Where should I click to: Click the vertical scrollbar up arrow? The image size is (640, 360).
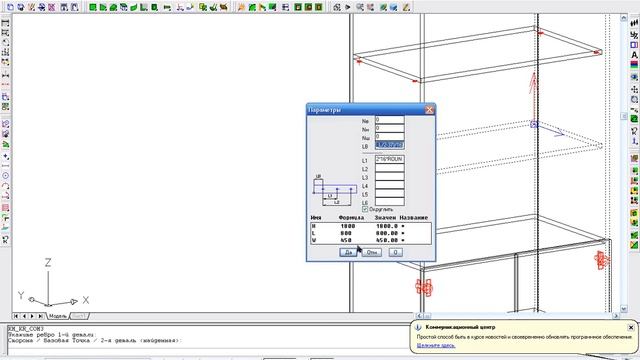coord(623,18)
